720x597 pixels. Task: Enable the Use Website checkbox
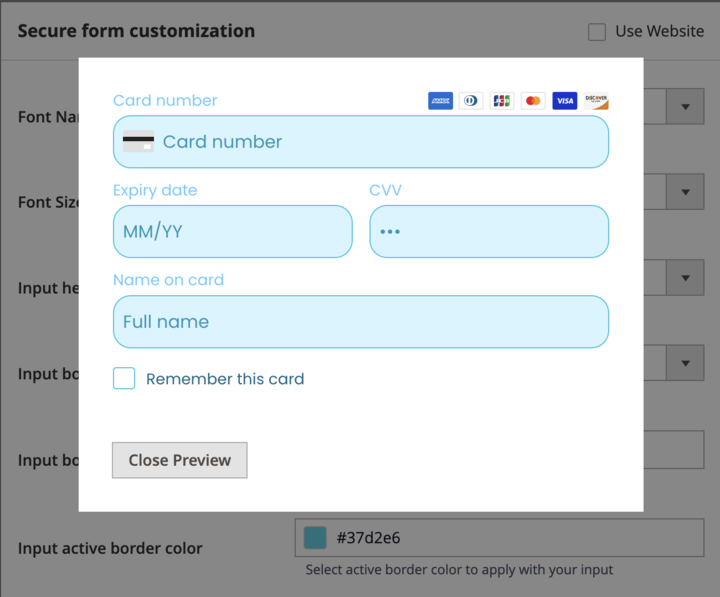click(x=597, y=32)
